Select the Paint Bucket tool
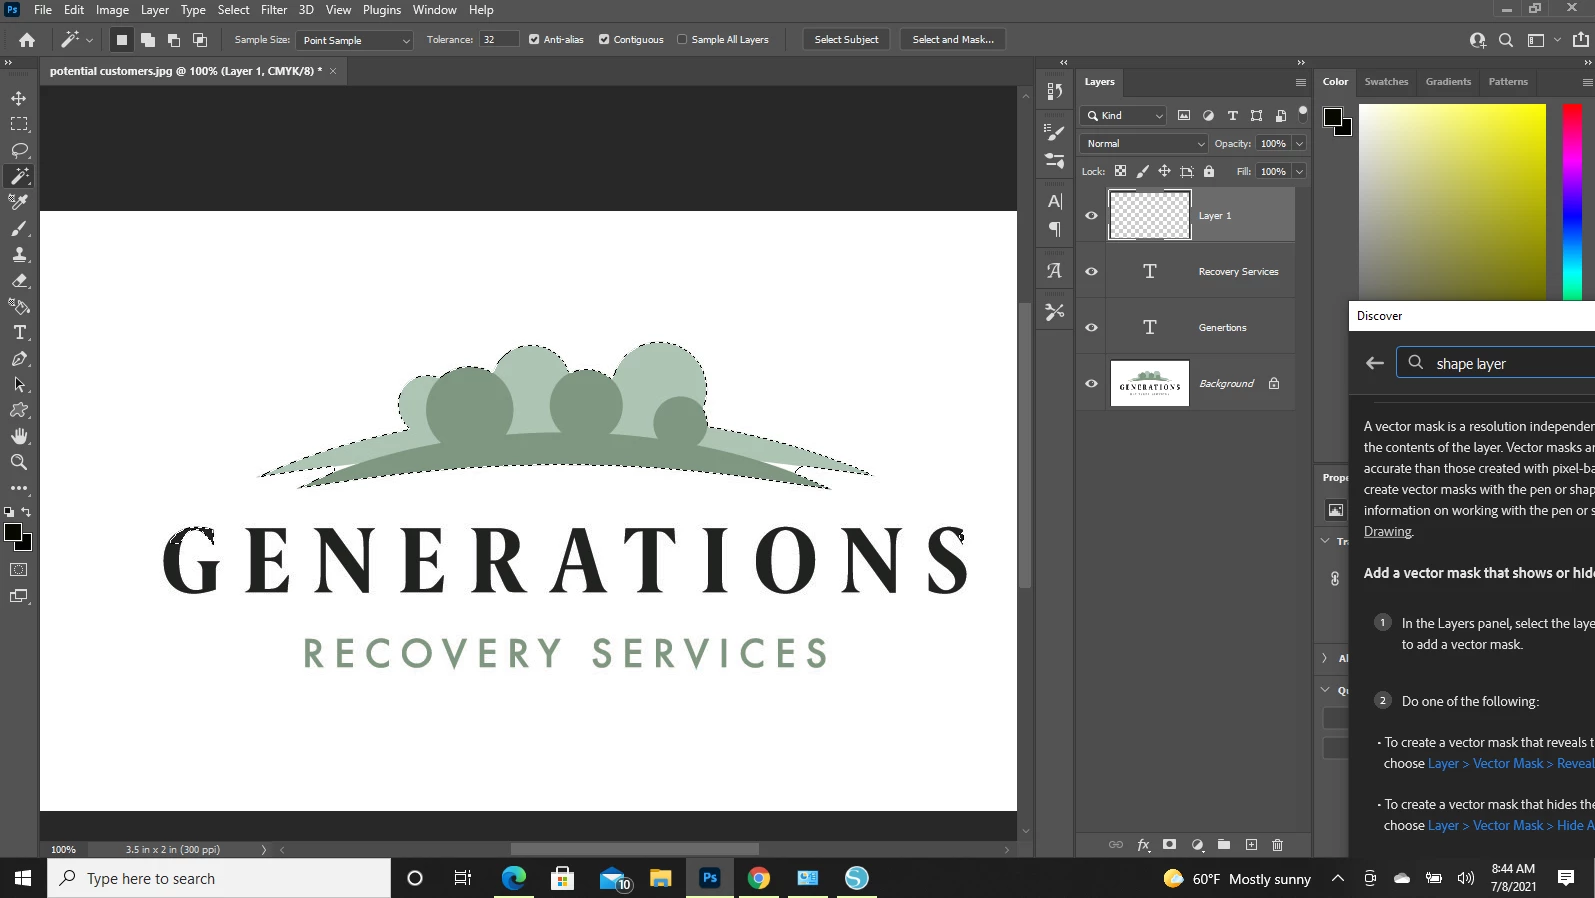 coord(19,306)
